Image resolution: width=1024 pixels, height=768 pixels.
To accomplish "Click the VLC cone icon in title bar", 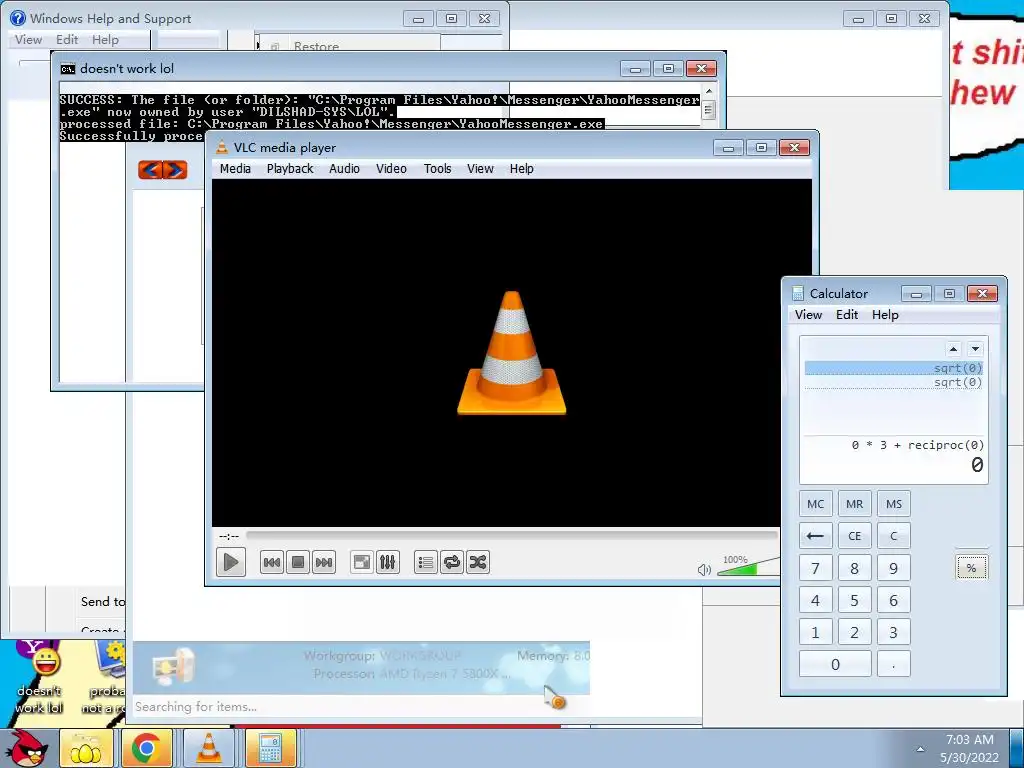I will tap(222, 148).
